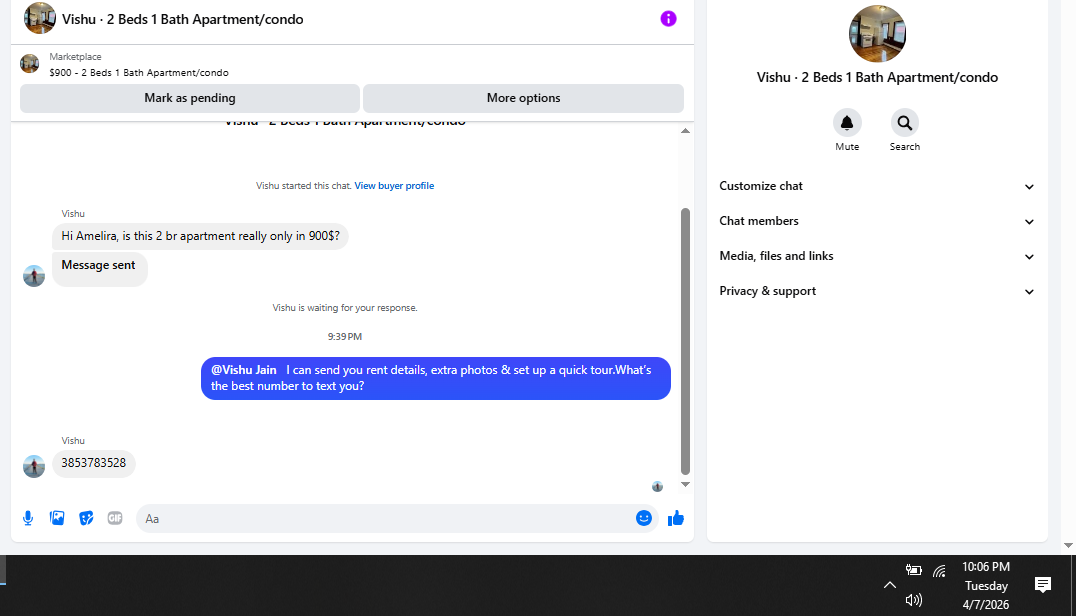Choose a sticker icon
This screenshot has height=616, width=1076.
[x=86, y=518]
